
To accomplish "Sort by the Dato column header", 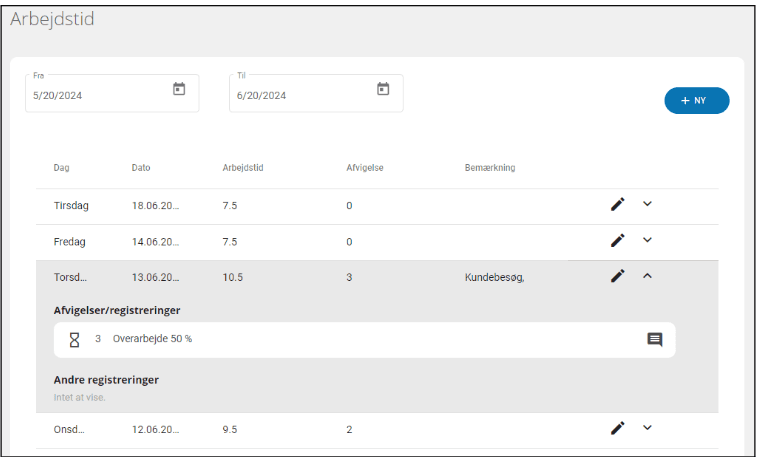I will pos(141,168).
